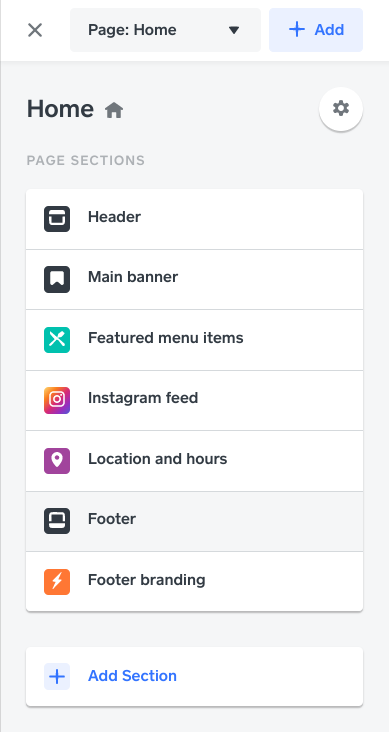The height and width of the screenshot is (732, 389).
Task: Open the Location and hours section
Action: coord(194,461)
